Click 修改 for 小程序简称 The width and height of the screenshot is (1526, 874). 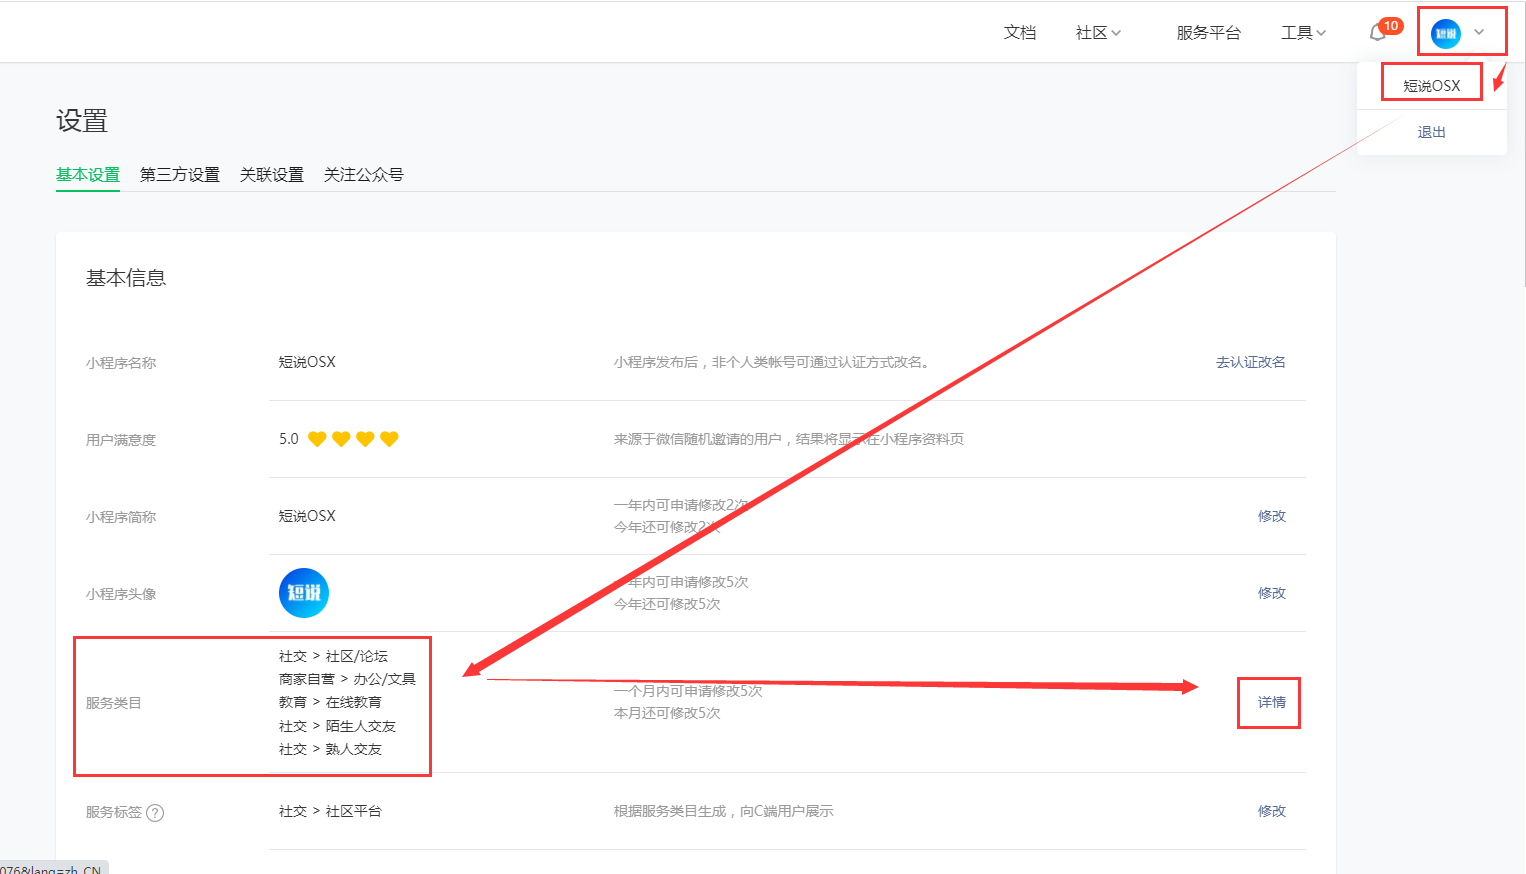click(x=1272, y=516)
